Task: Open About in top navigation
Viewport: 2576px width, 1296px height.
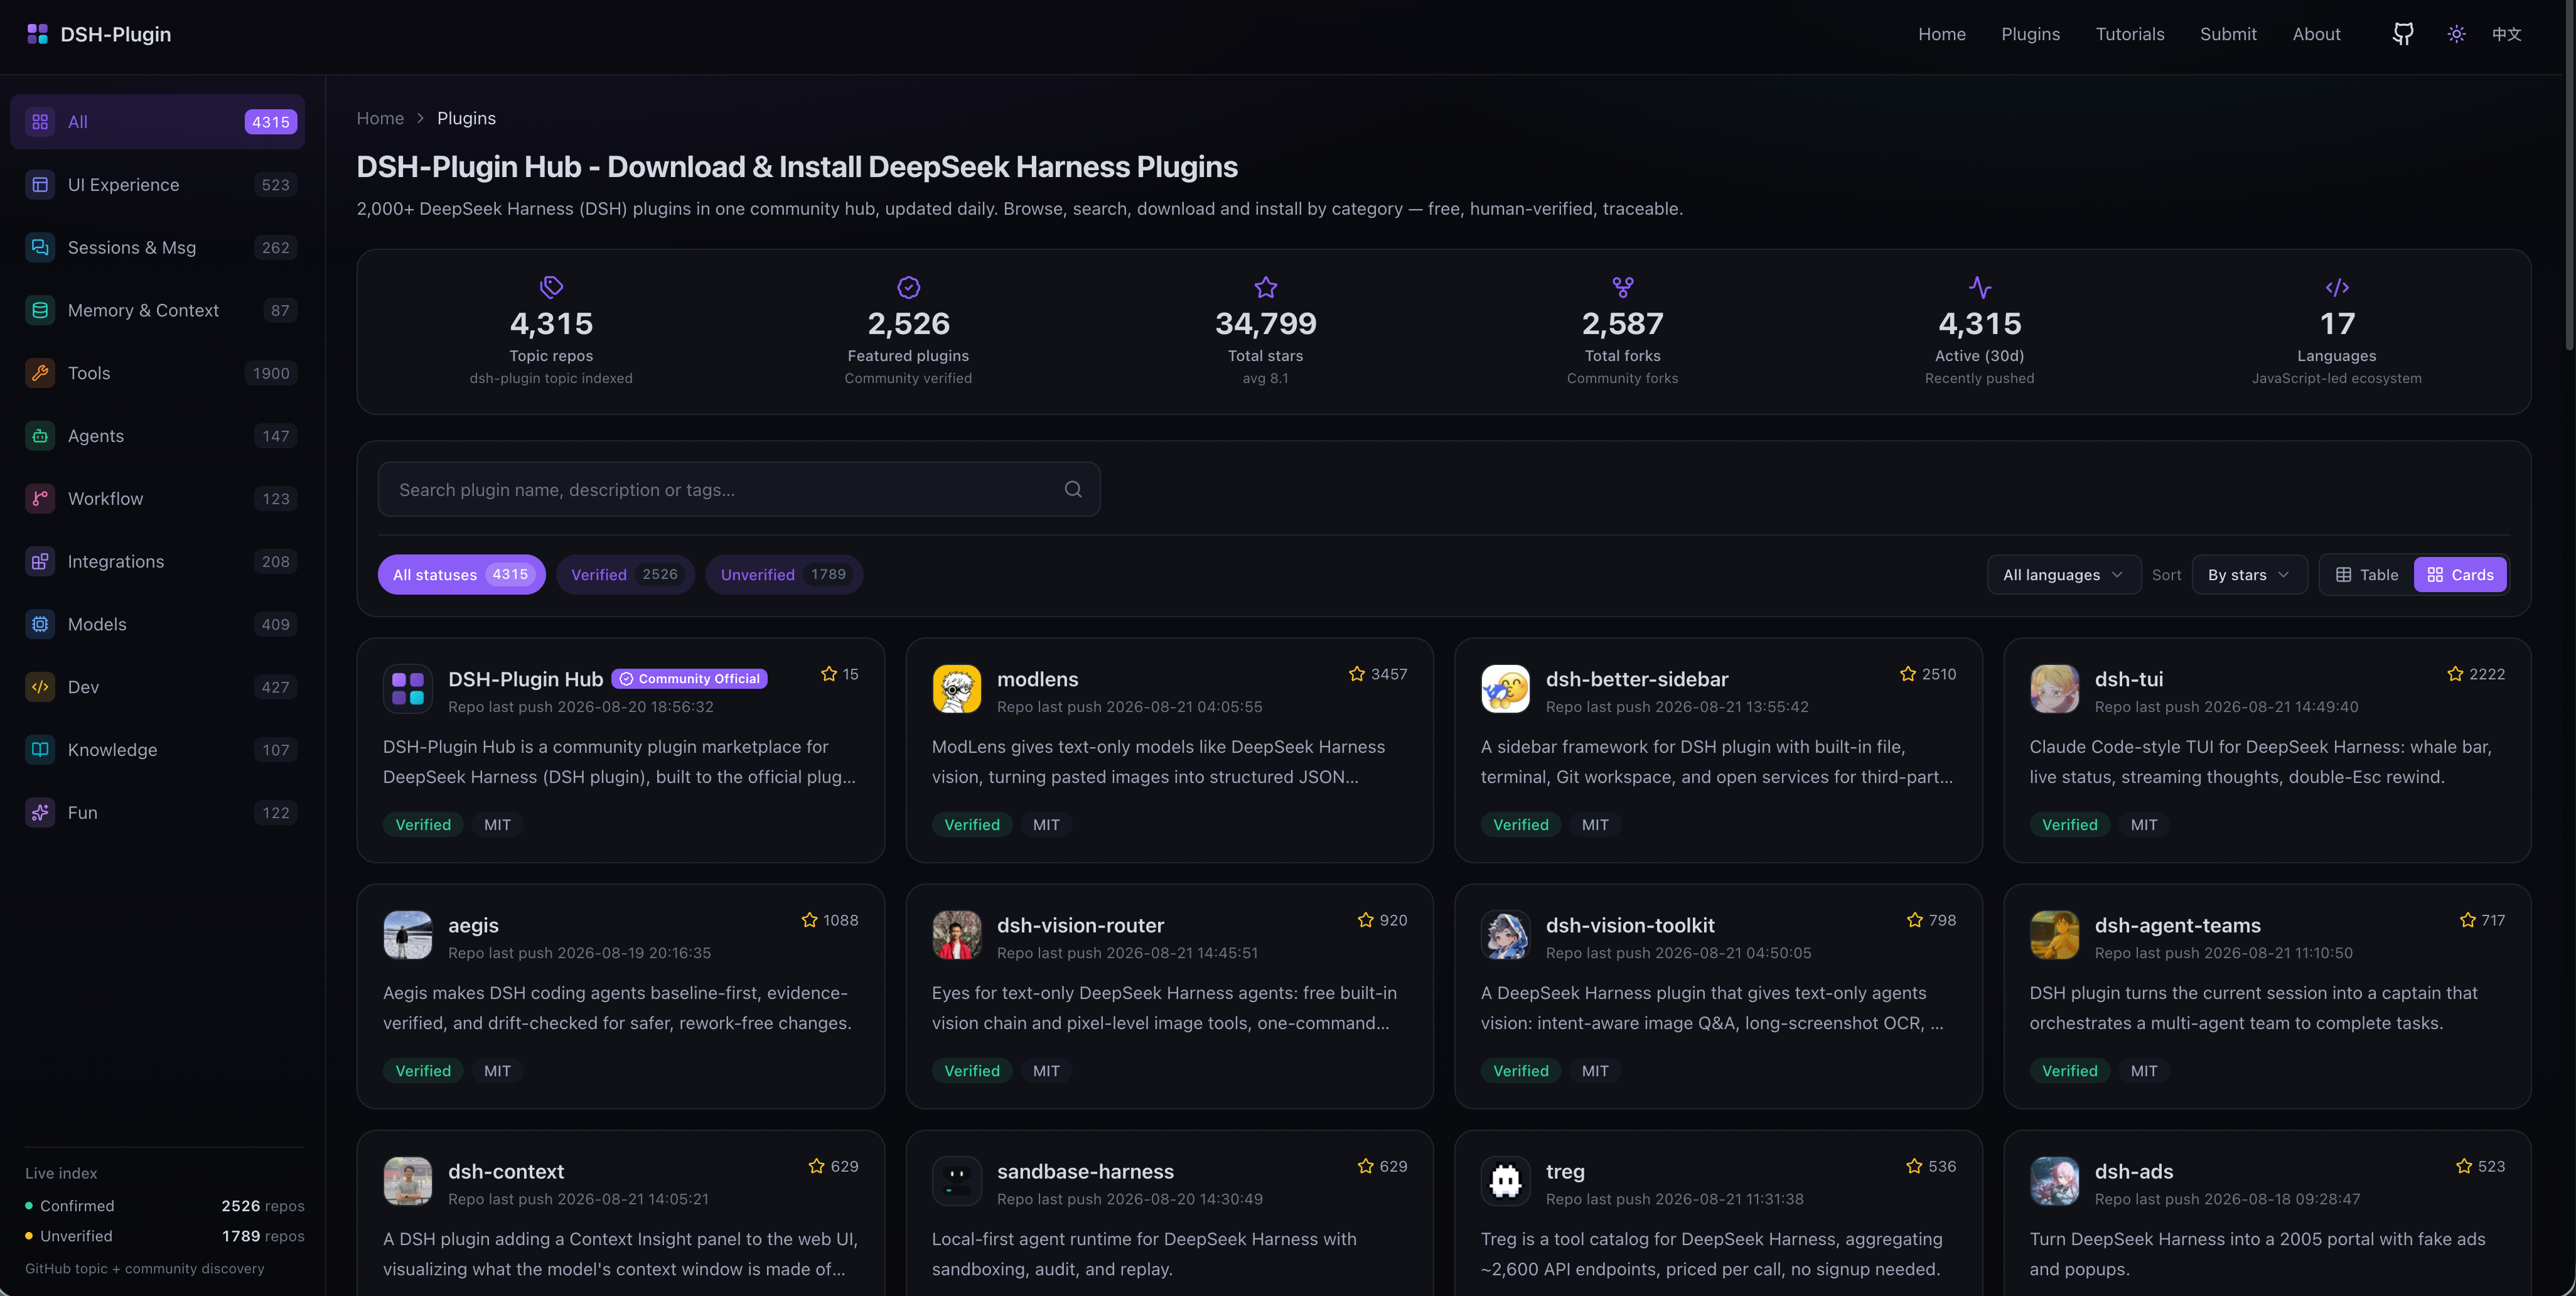Action: [x=2316, y=34]
